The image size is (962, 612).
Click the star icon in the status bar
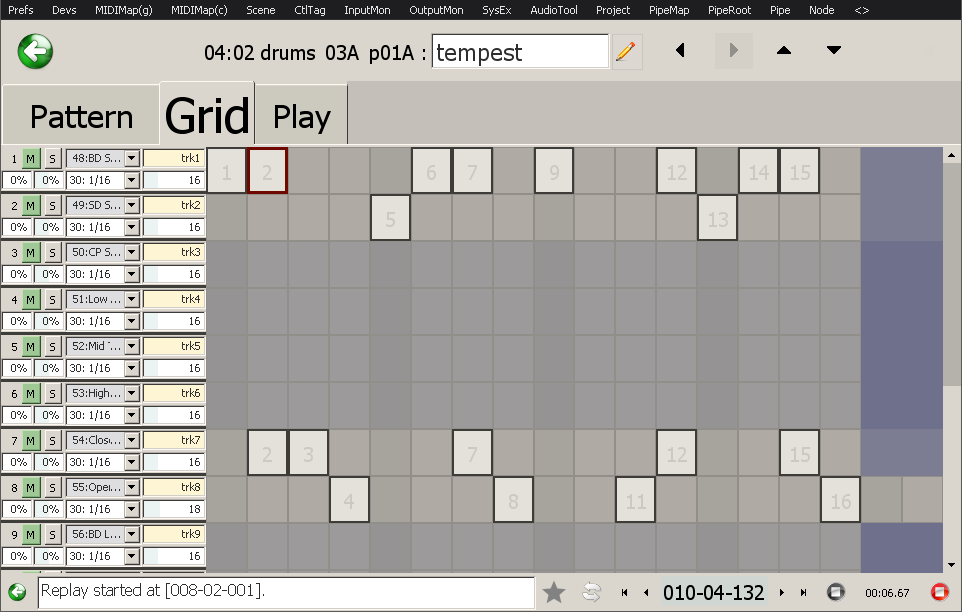coord(554,592)
